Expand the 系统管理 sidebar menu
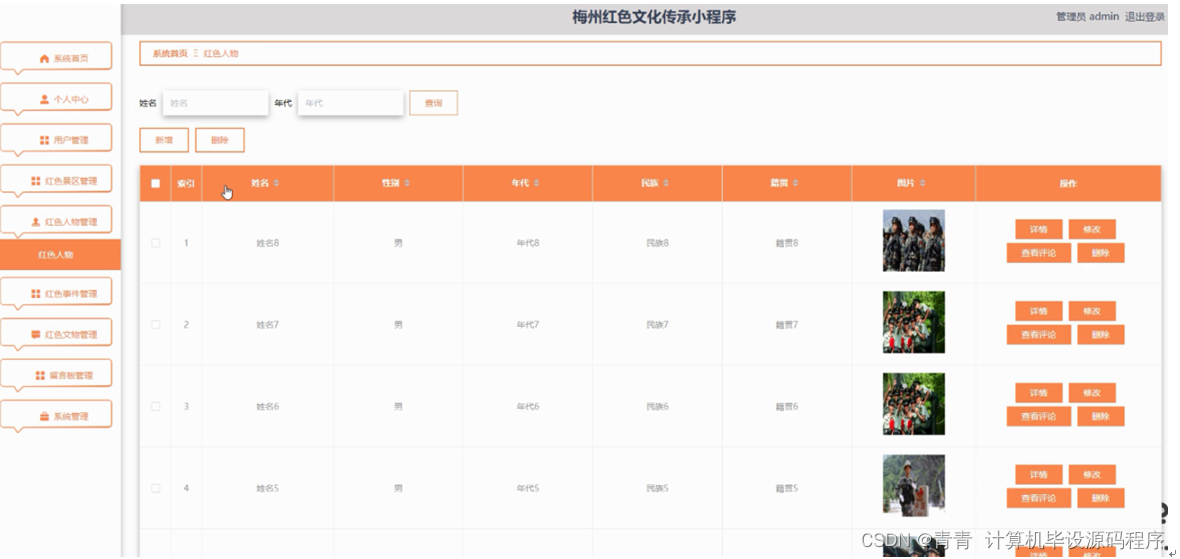The width and height of the screenshot is (1180, 559). pos(56,415)
